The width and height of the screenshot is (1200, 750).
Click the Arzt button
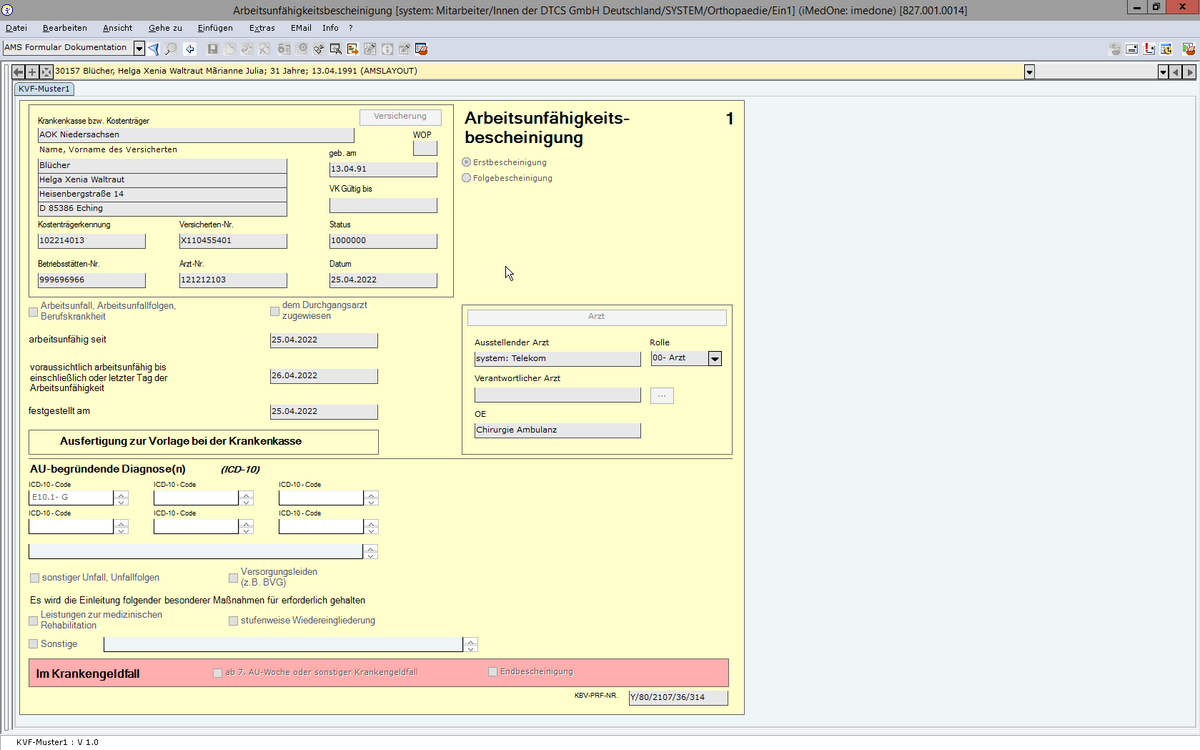(596, 317)
